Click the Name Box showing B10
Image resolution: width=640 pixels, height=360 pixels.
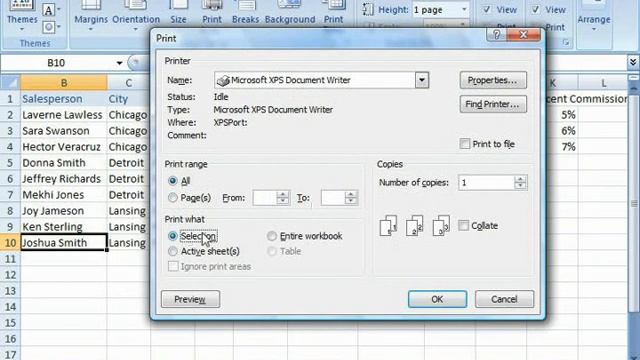tap(57, 63)
